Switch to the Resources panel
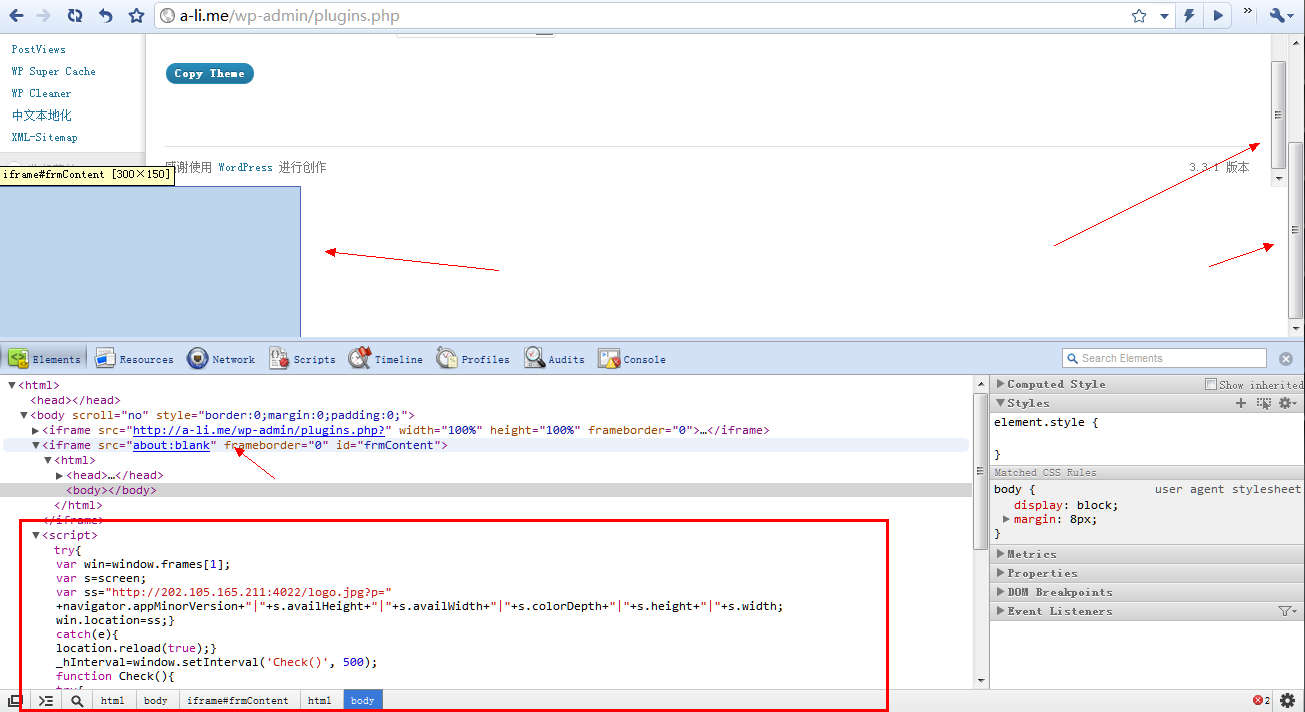This screenshot has height=712, width=1305. pyautogui.click(x=133, y=359)
